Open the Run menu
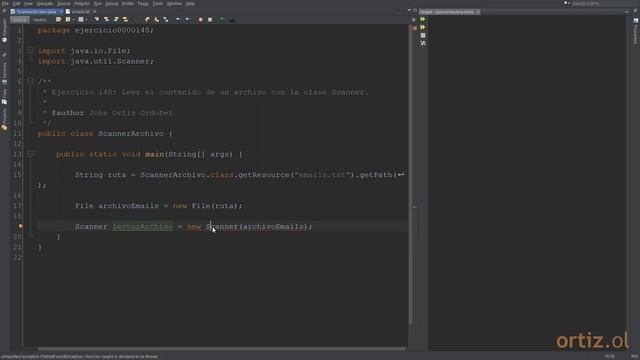 pos(98,4)
